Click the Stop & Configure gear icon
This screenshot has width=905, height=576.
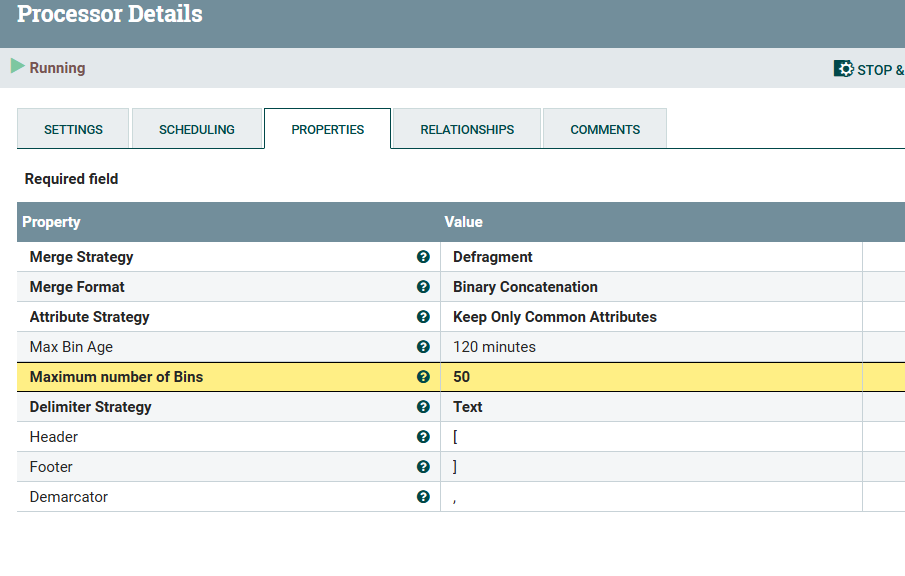(843, 69)
